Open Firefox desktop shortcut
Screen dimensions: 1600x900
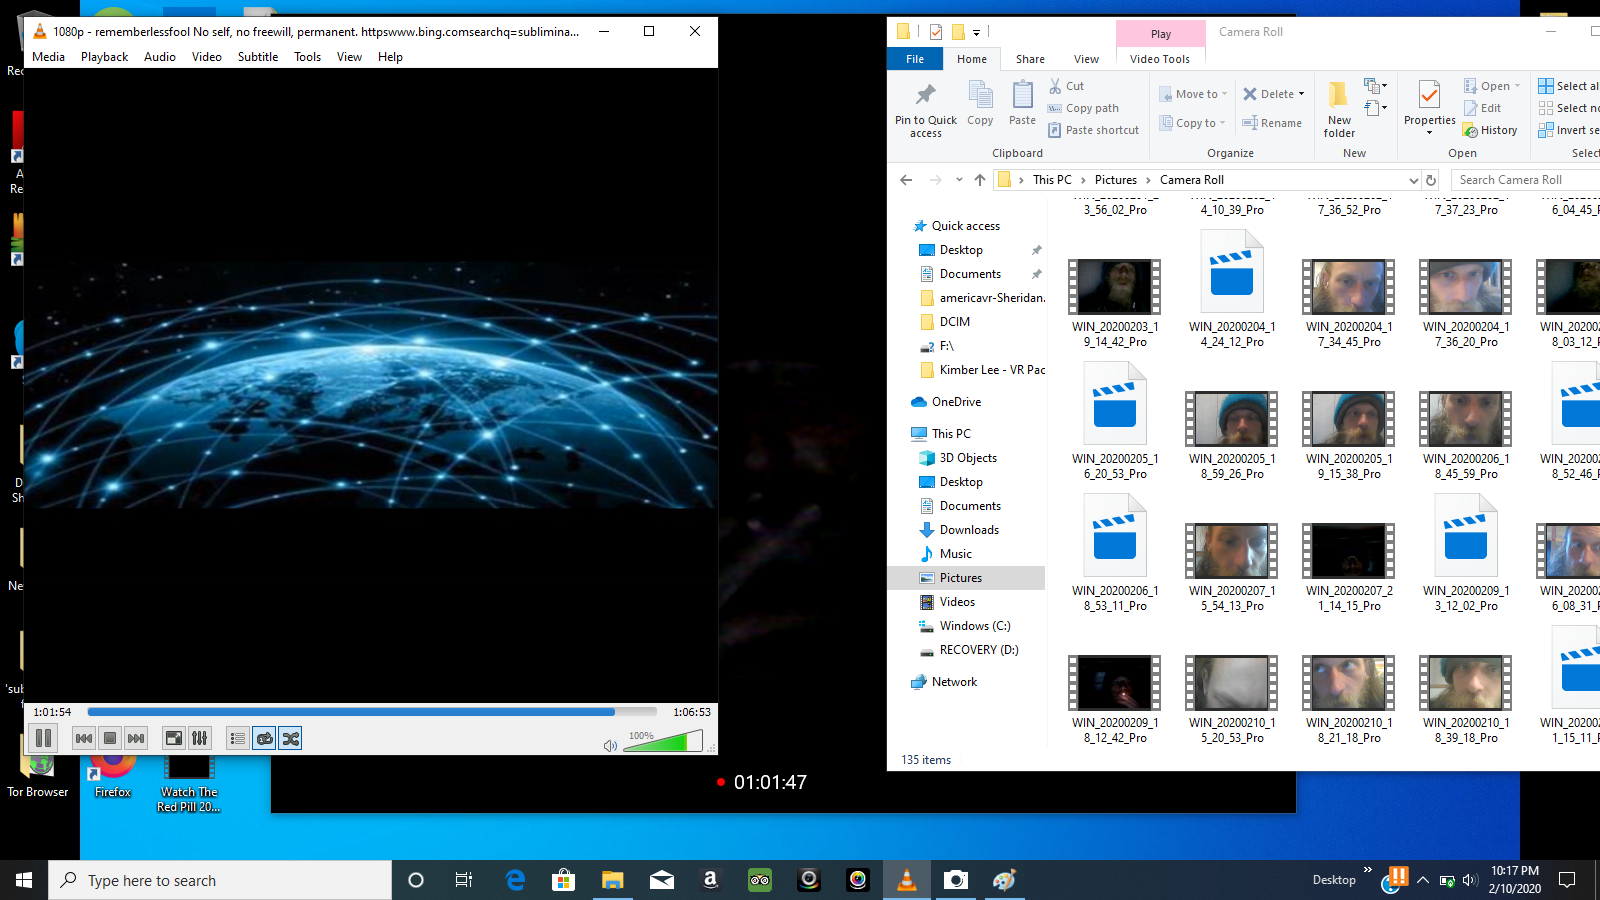(x=113, y=778)
